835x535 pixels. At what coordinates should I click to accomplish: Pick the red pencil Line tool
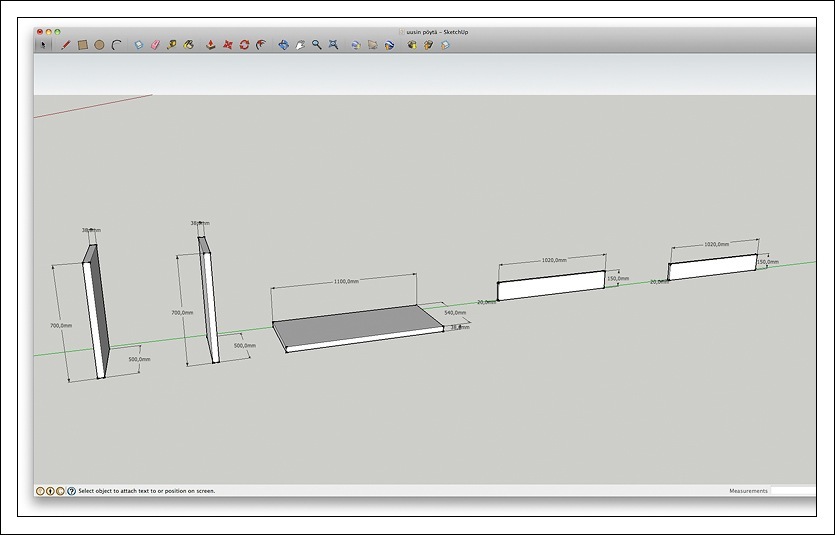pyautogui.click(x=66, y=45)
